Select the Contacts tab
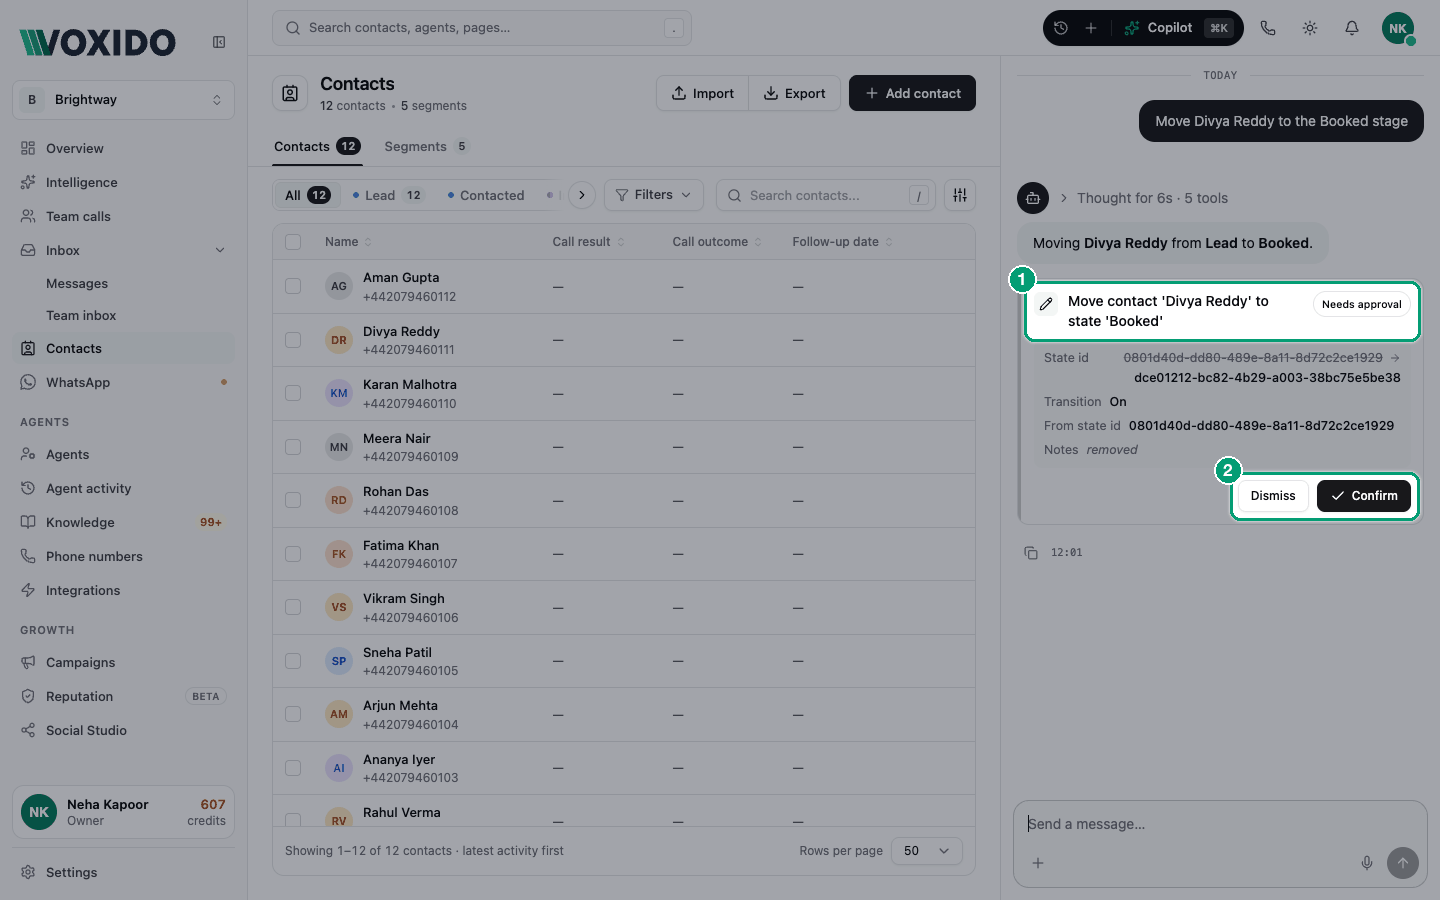The image size is (1440, 900). click(317, 146)
